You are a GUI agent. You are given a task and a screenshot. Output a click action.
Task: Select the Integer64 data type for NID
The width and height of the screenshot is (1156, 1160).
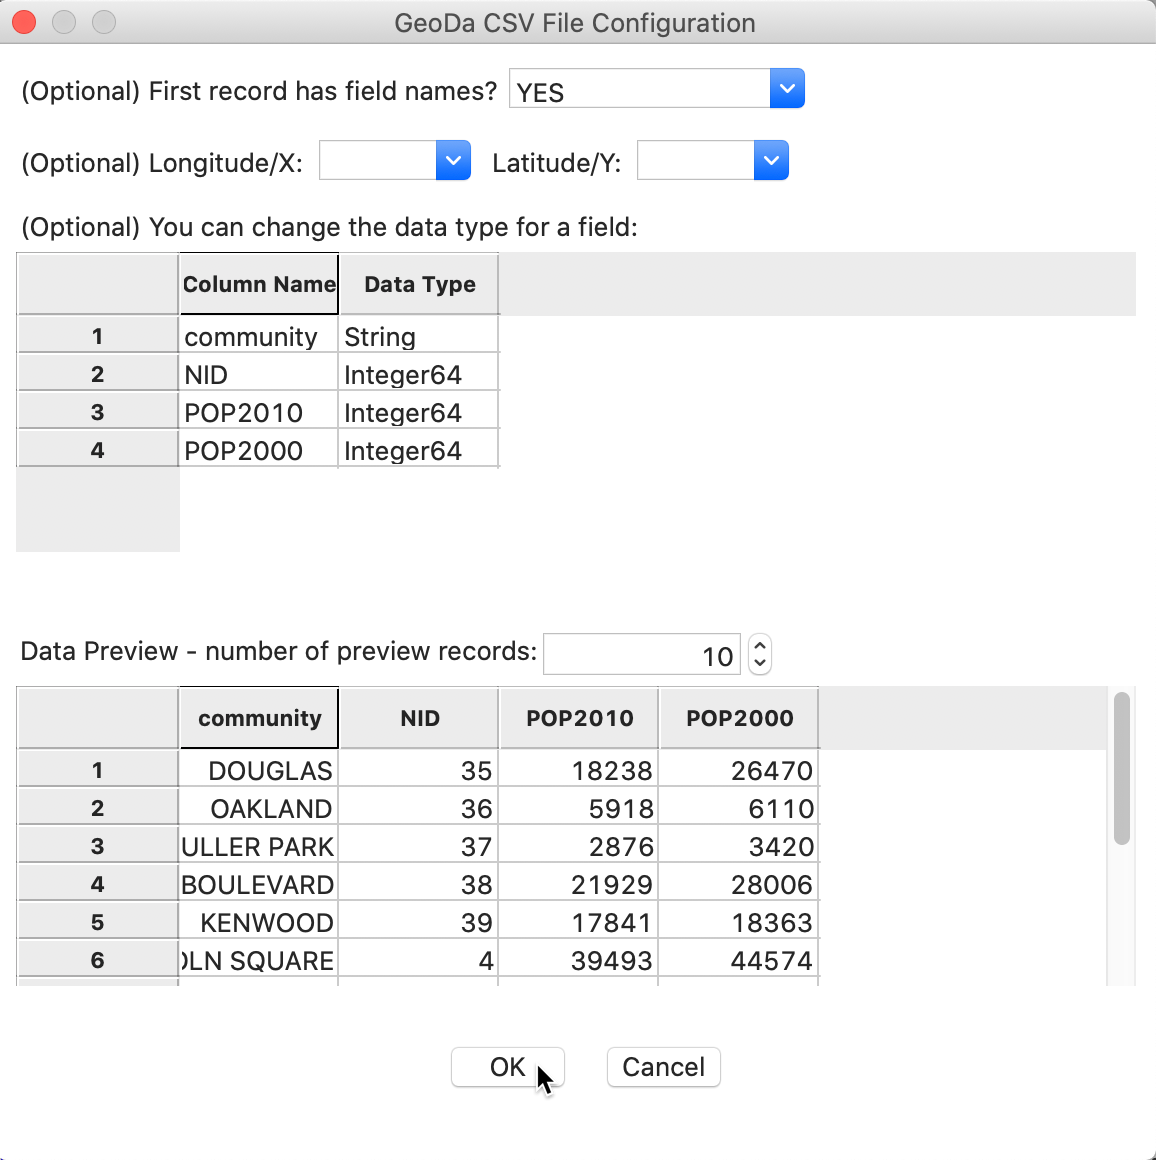click(x=417, y=372)
